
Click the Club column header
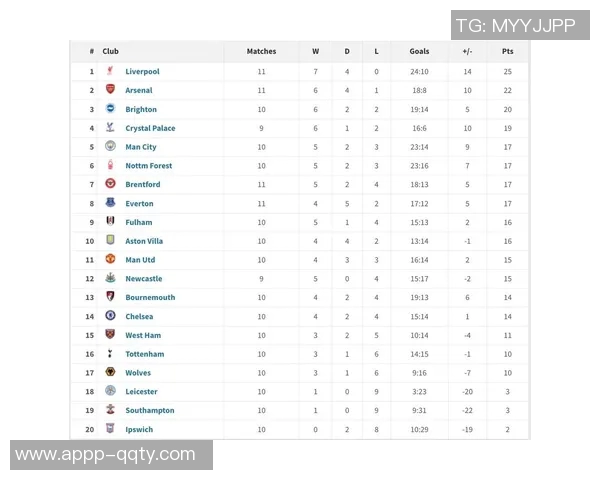pyautogui.click(x=110, y=51)
